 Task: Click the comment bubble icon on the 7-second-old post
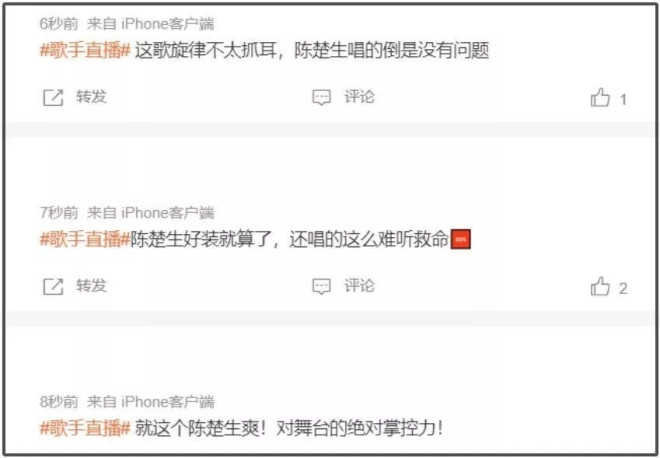click(321, 287)
